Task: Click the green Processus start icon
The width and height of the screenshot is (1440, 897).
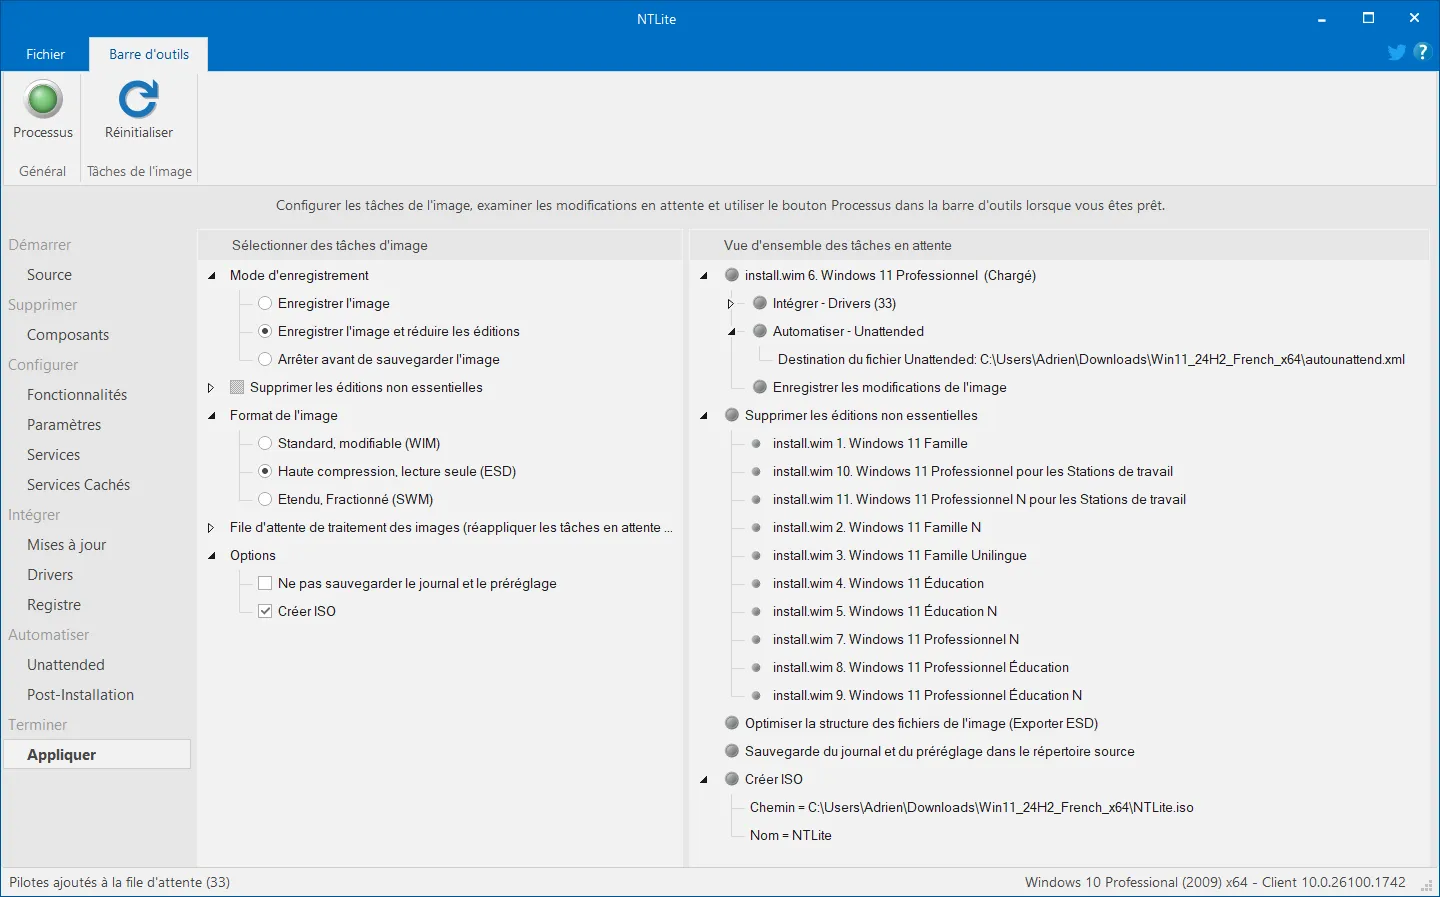Action: pyautogui.click(x=43, y=99)
